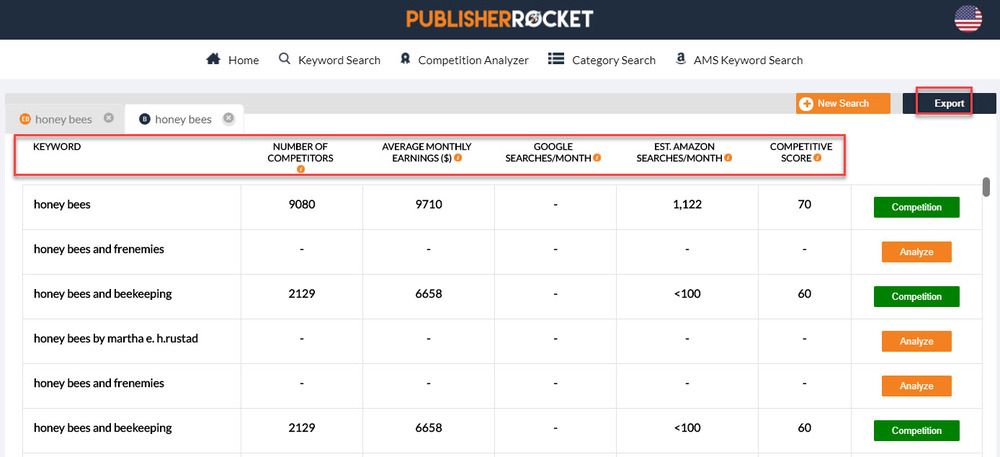Click the results table vertical scrollbar thumb
Screen dimensions: 1000x457
[987, 187]
